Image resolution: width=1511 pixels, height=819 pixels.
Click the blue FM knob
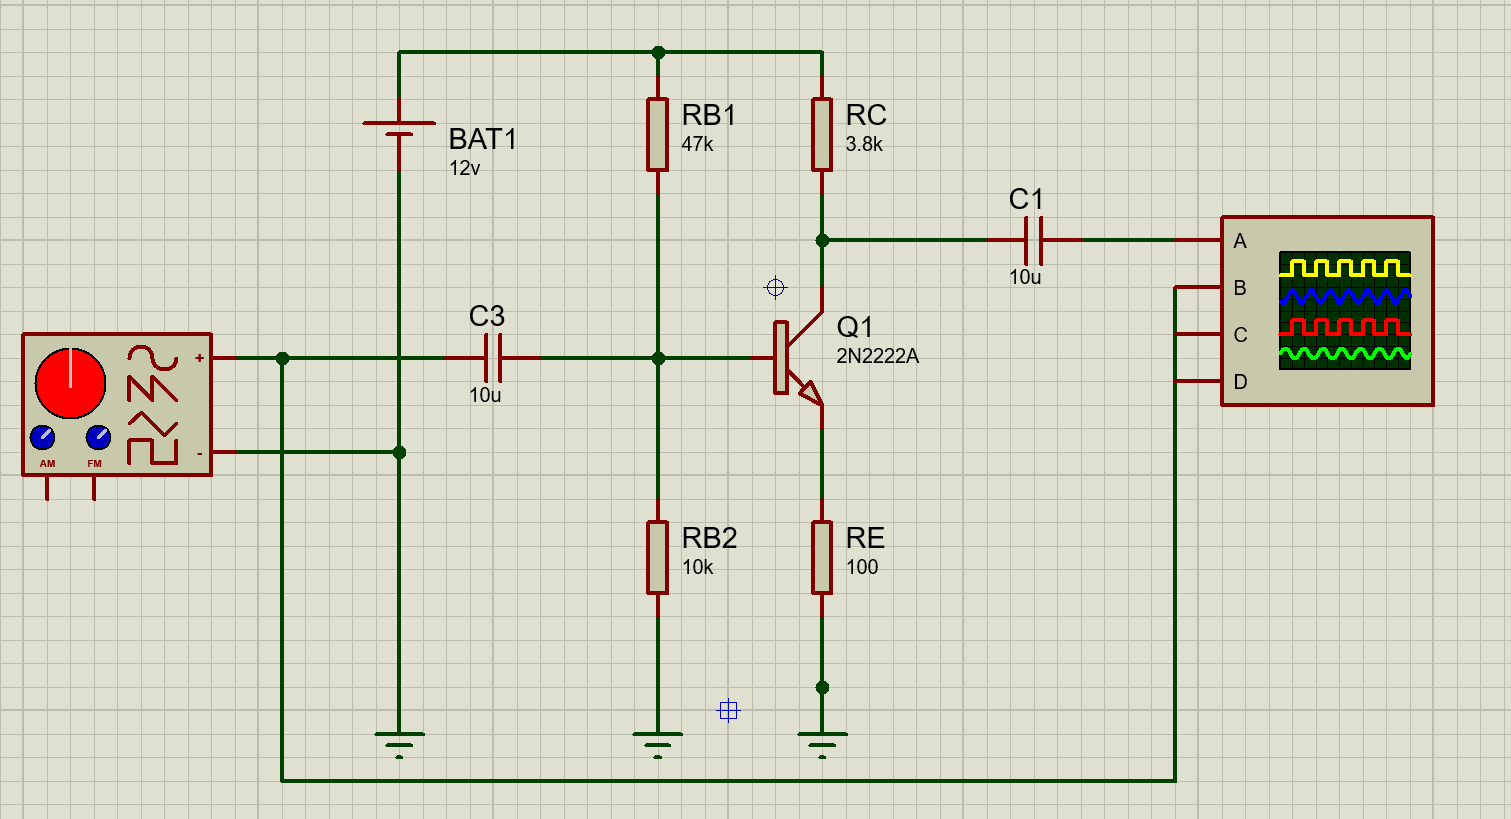tap(97, 438)
